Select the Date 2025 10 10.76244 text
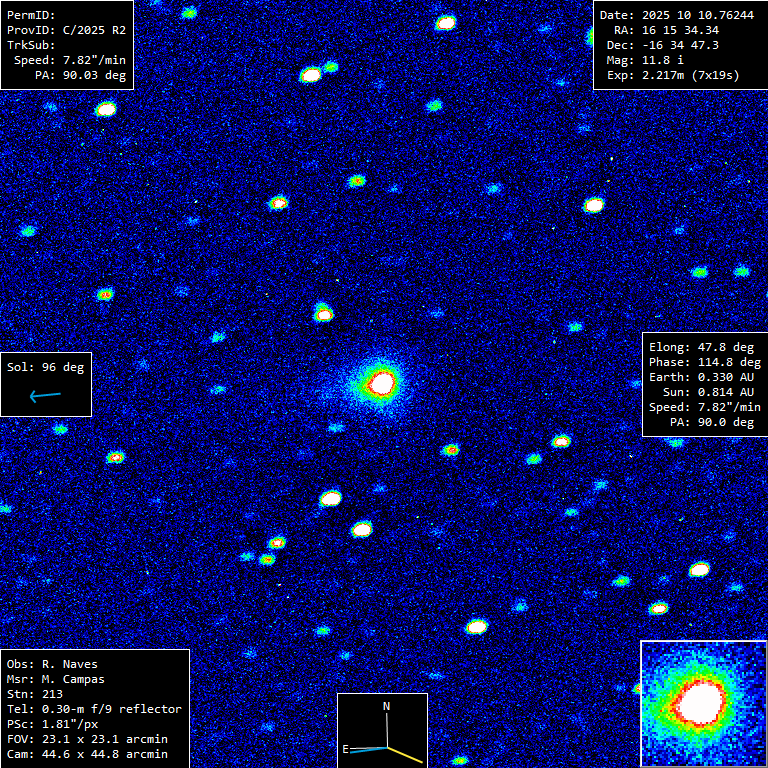The image size is (768, 768). click(x=677, y=15)
